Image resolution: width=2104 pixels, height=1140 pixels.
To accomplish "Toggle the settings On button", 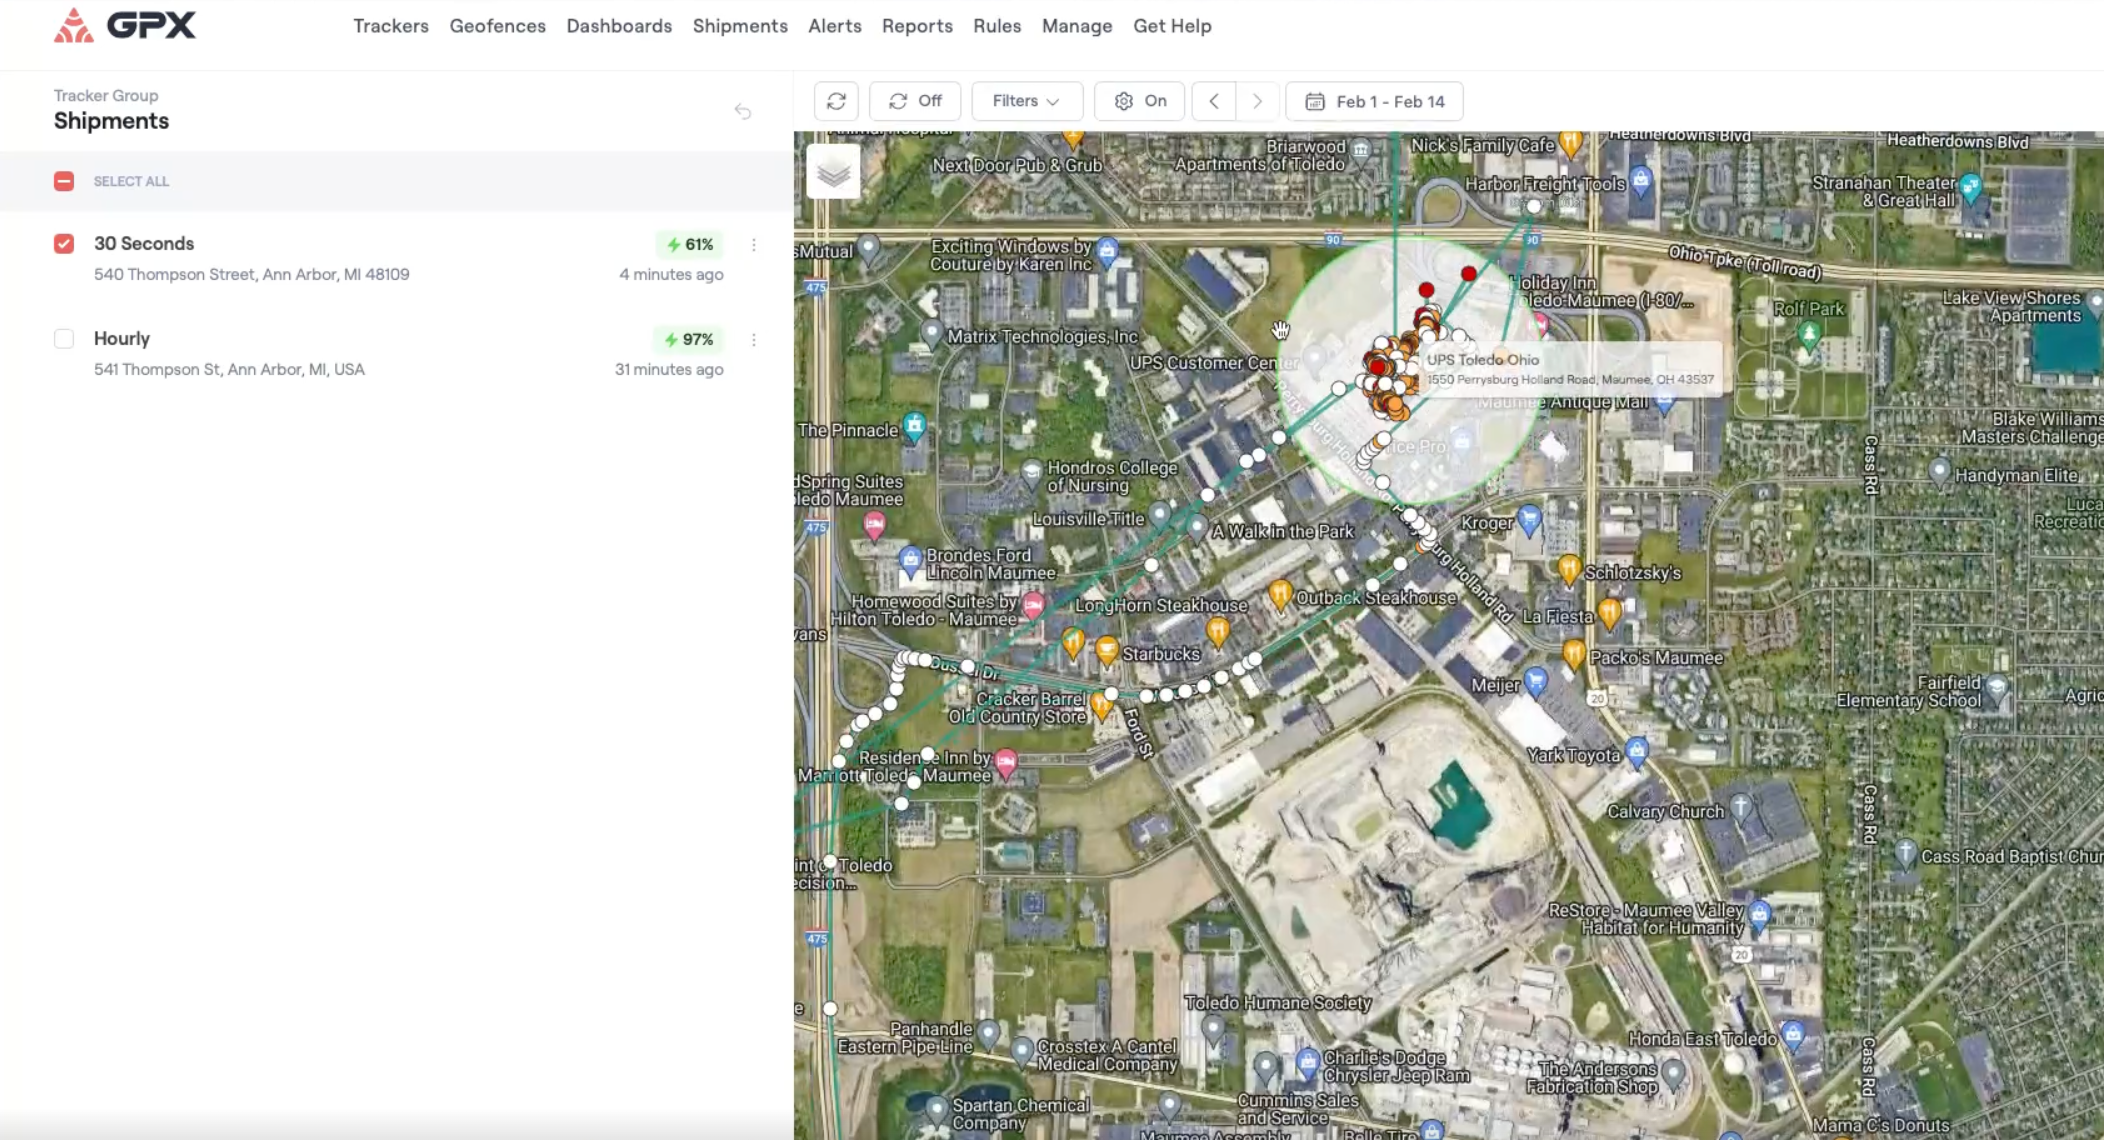I will point(1140,101).
